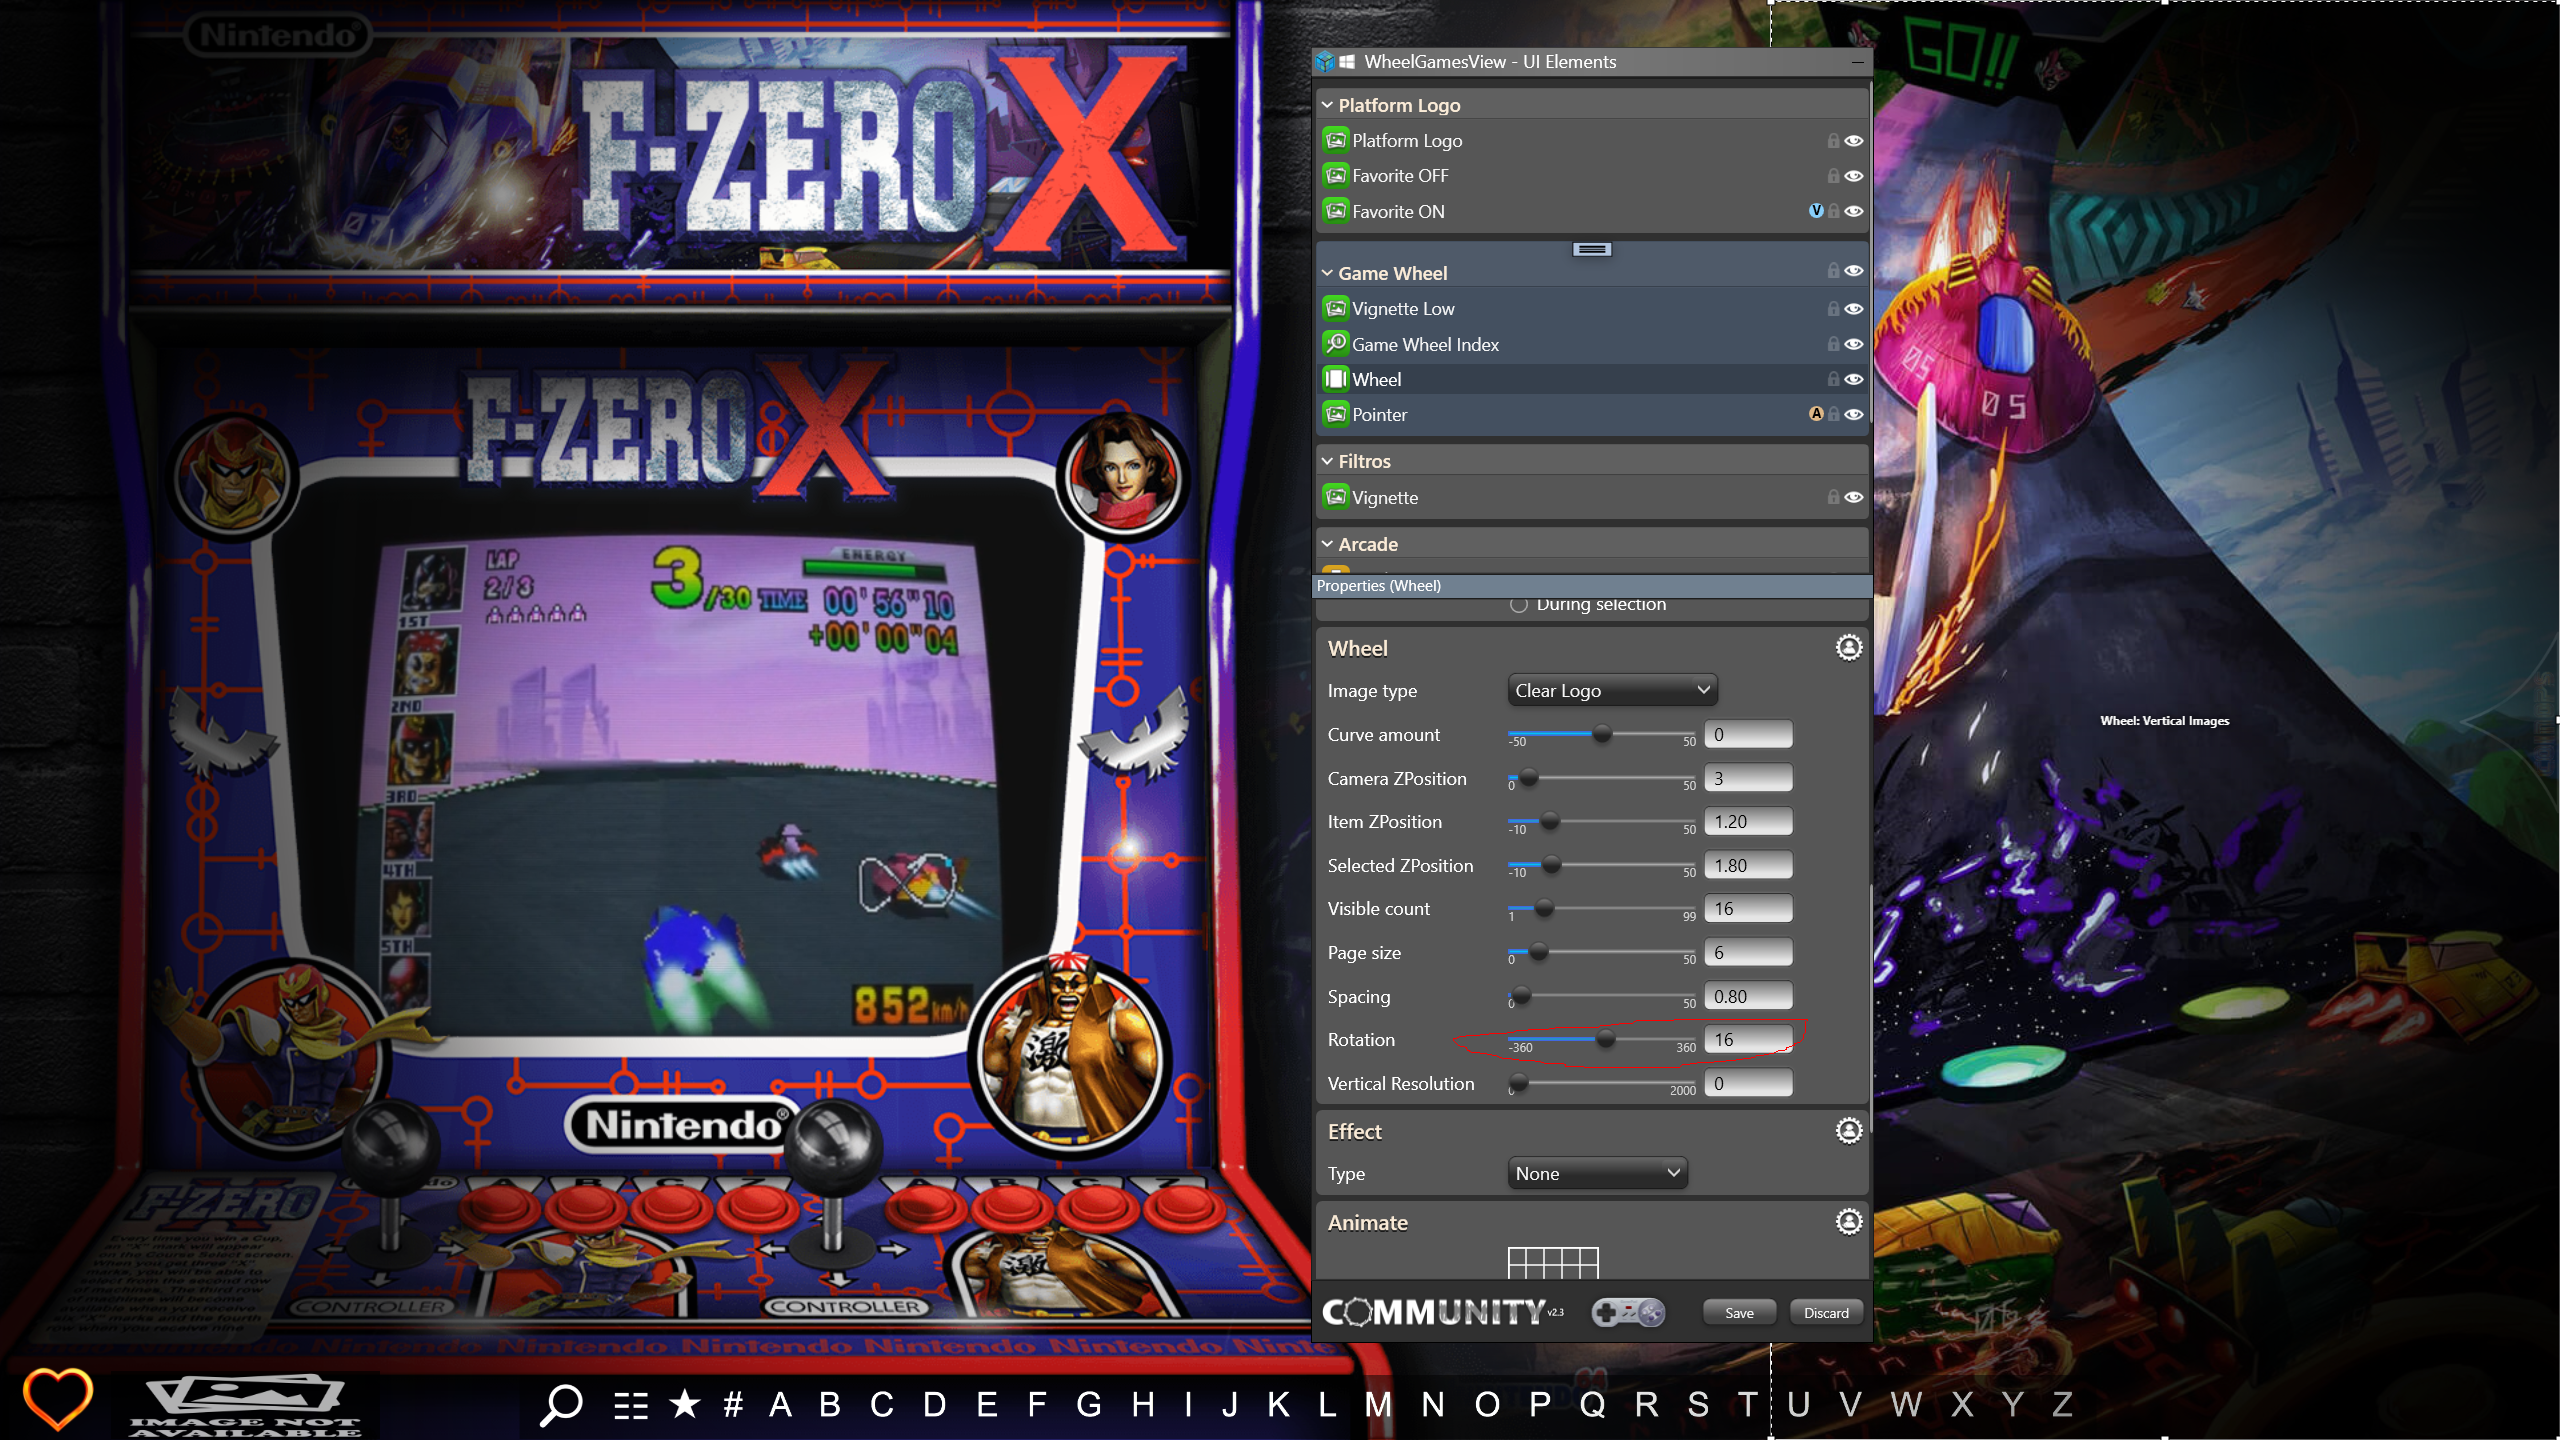Click the Vertical Resolution slider
Screen dimensions: 2560x1440
tap(1601, 1083)
